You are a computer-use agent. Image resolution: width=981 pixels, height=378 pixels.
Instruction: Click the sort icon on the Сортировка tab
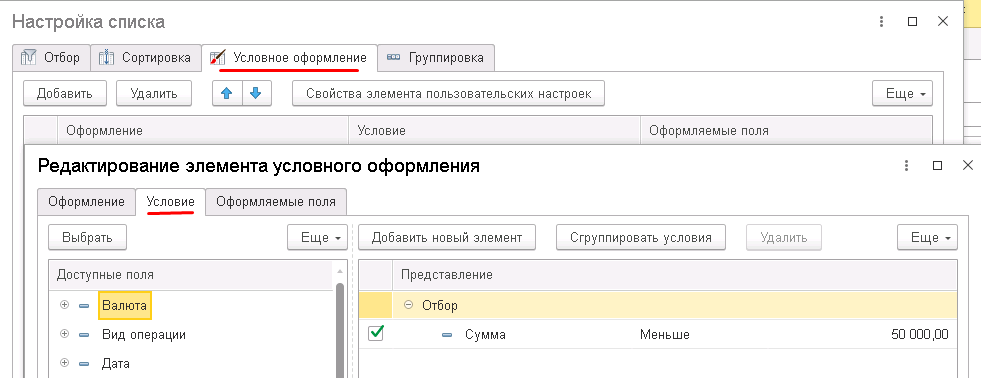pos(107,58)
